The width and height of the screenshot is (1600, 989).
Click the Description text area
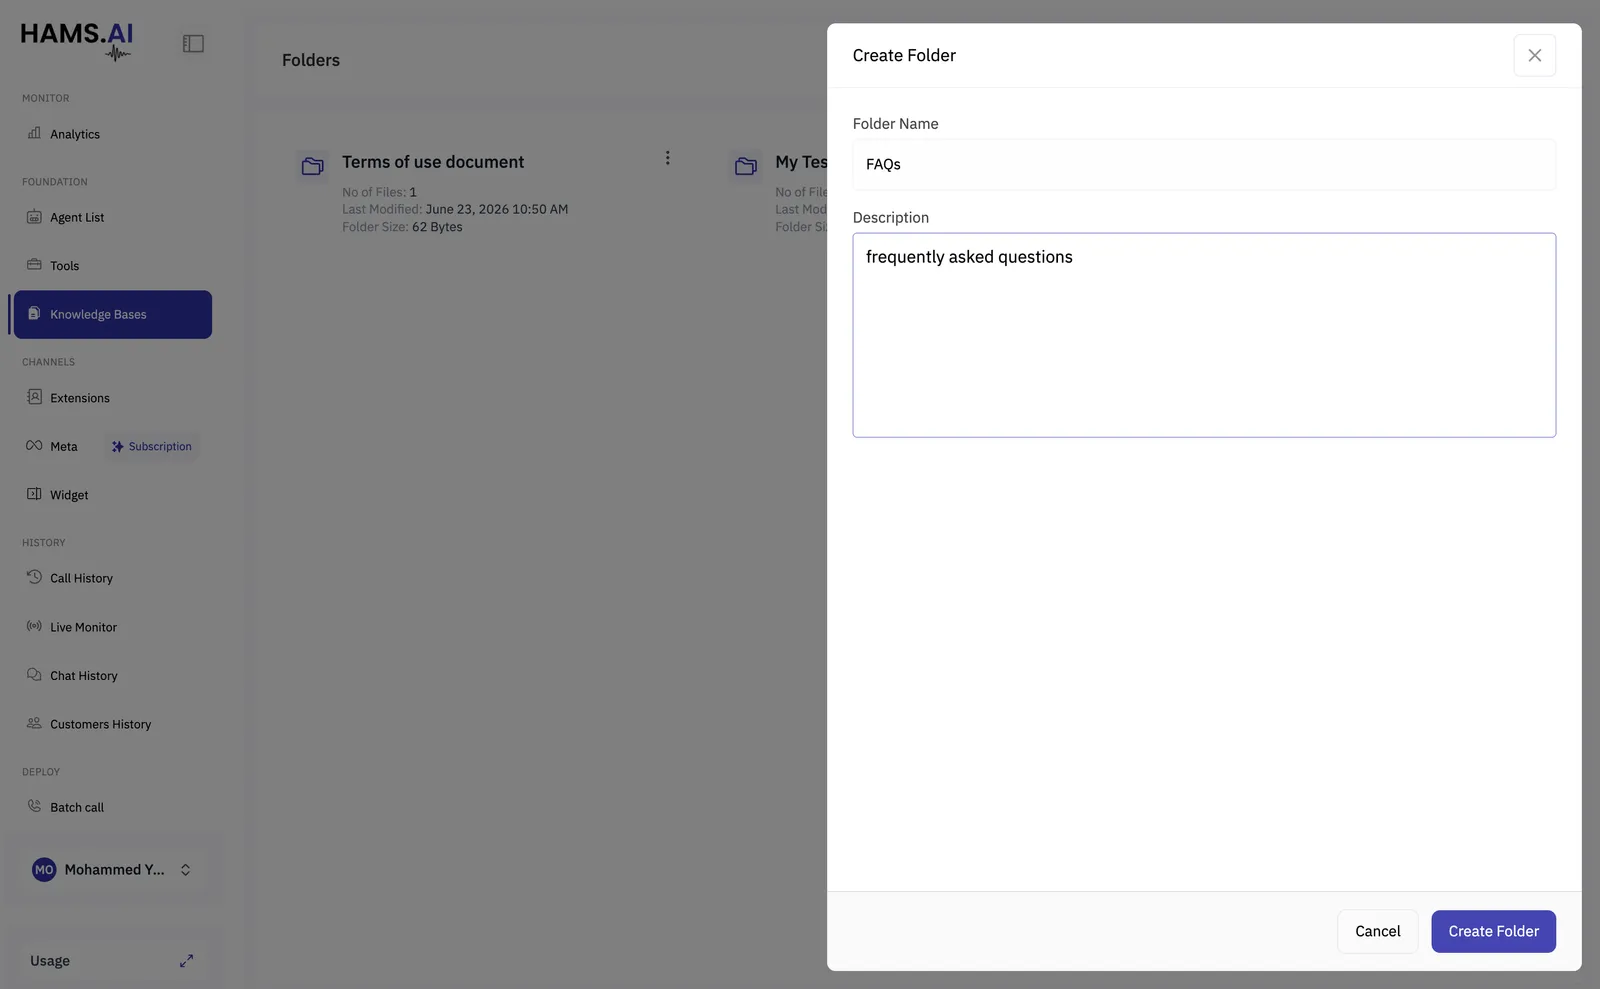point(1204,335)
